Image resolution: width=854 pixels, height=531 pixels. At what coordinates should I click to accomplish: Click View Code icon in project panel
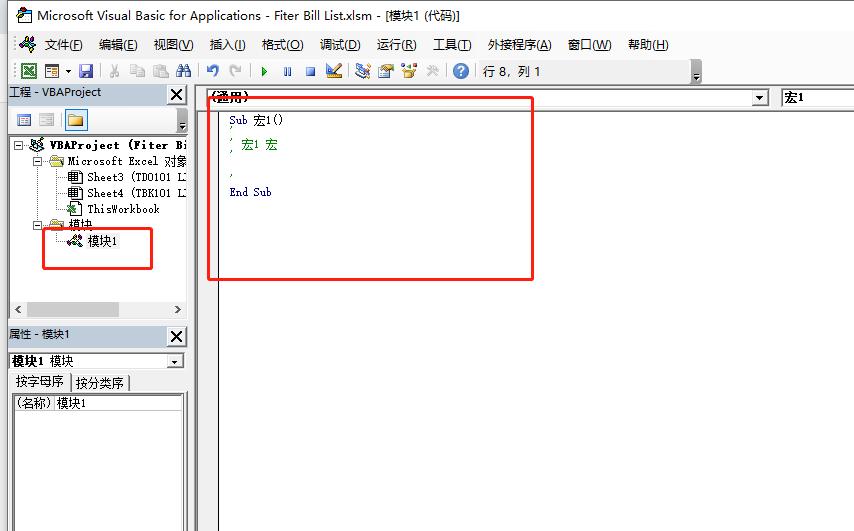[x=24, y=120]
